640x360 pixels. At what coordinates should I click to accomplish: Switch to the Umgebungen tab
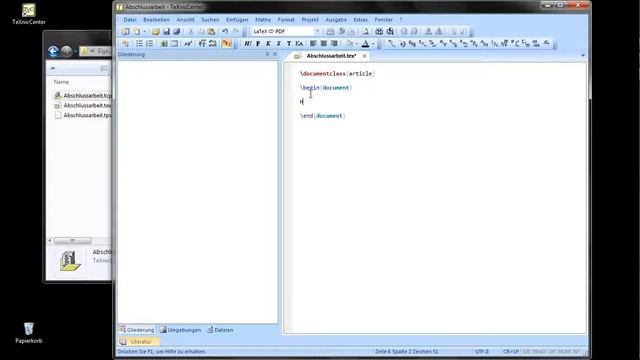[180, 330]
